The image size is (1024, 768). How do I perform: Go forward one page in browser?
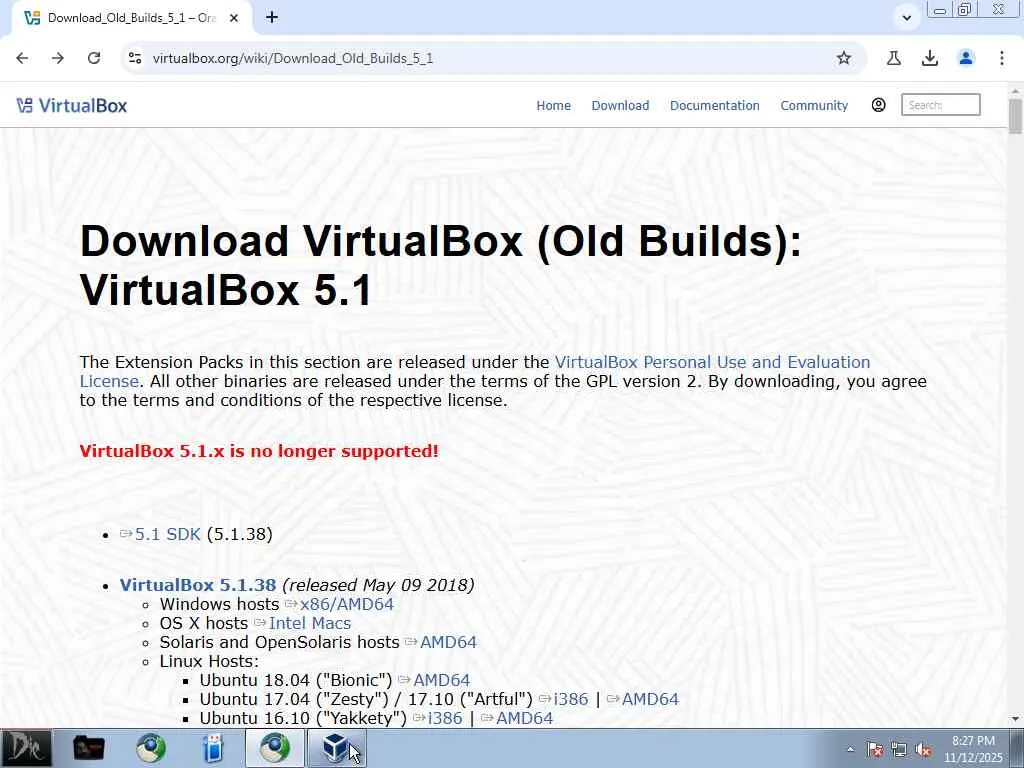[58, 58]
